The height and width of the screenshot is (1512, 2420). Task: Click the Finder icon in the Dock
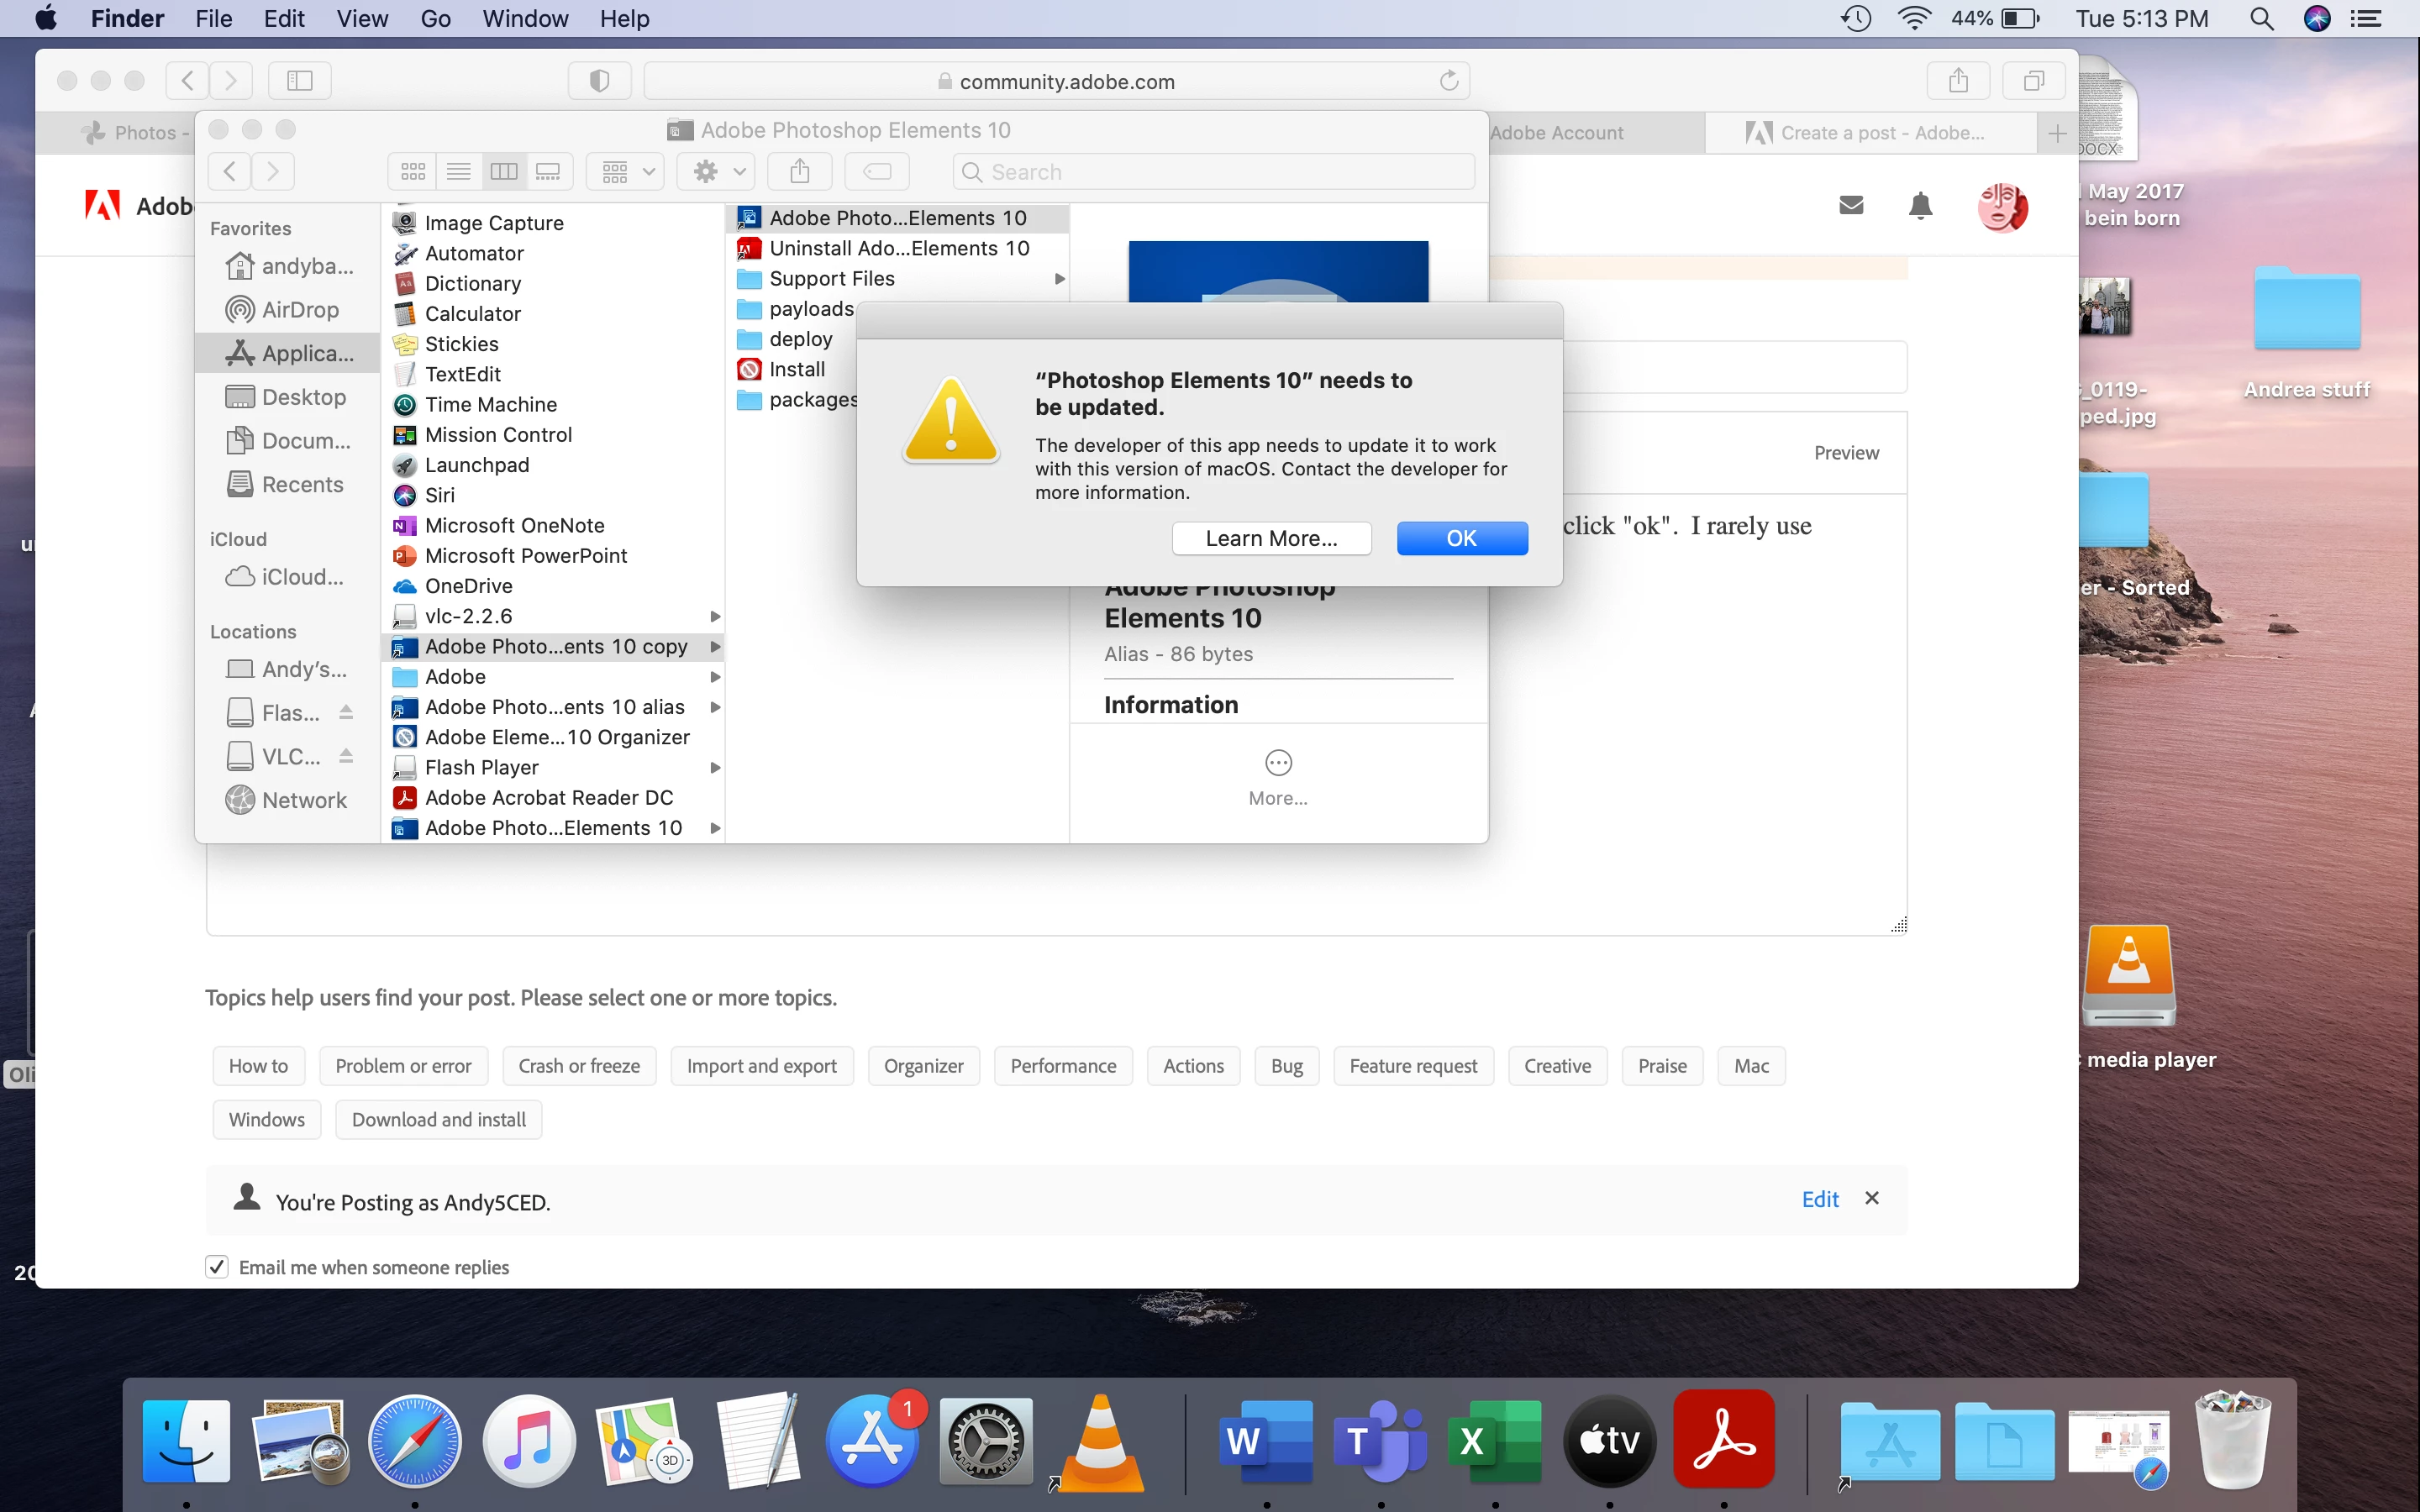(186, 1440)
